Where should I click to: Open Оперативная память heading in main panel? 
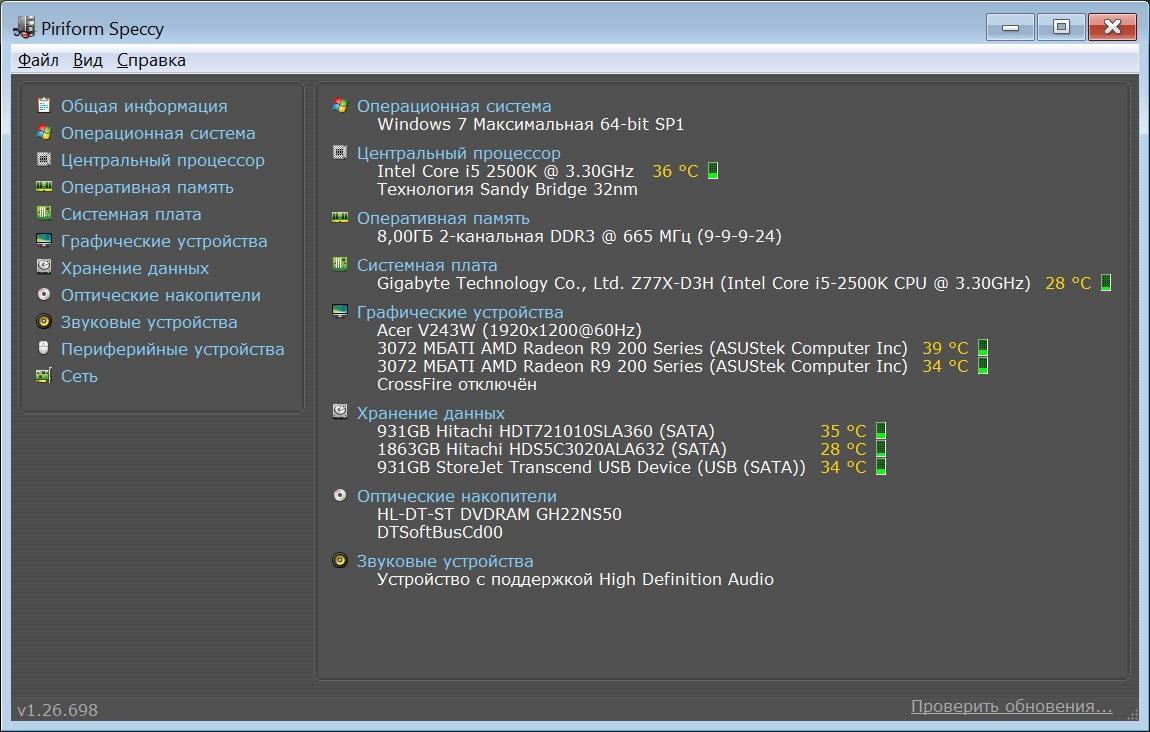click(x=443, y=218)
